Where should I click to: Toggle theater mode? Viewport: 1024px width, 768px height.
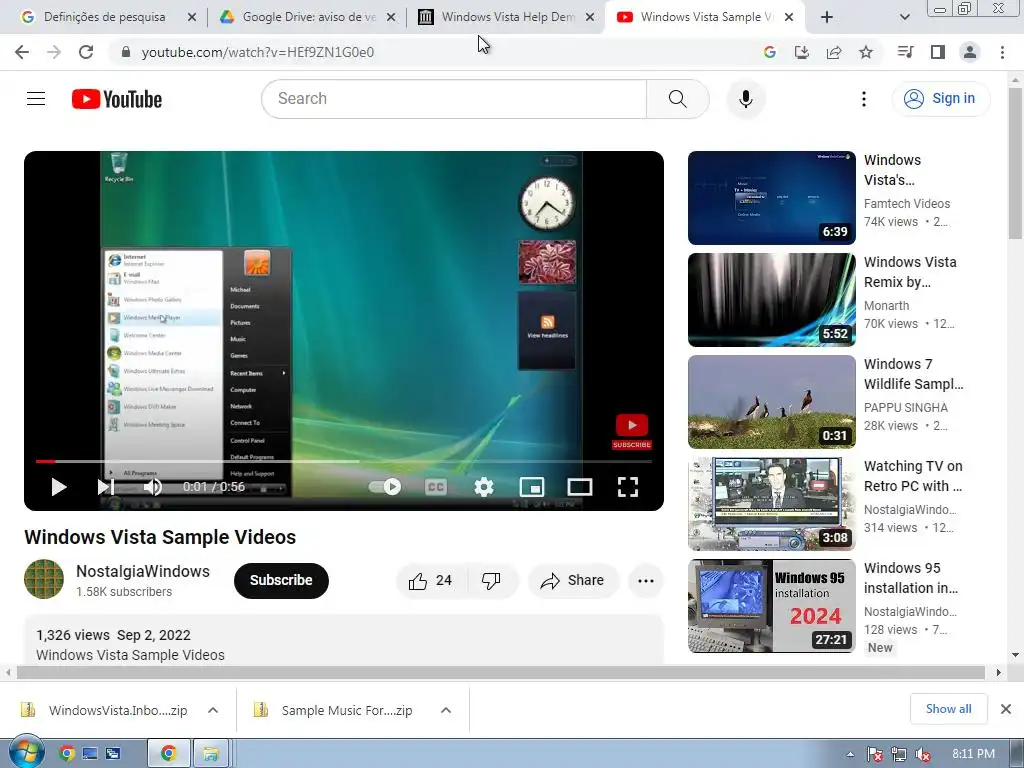pyautogui.click(x=580, y=487)
